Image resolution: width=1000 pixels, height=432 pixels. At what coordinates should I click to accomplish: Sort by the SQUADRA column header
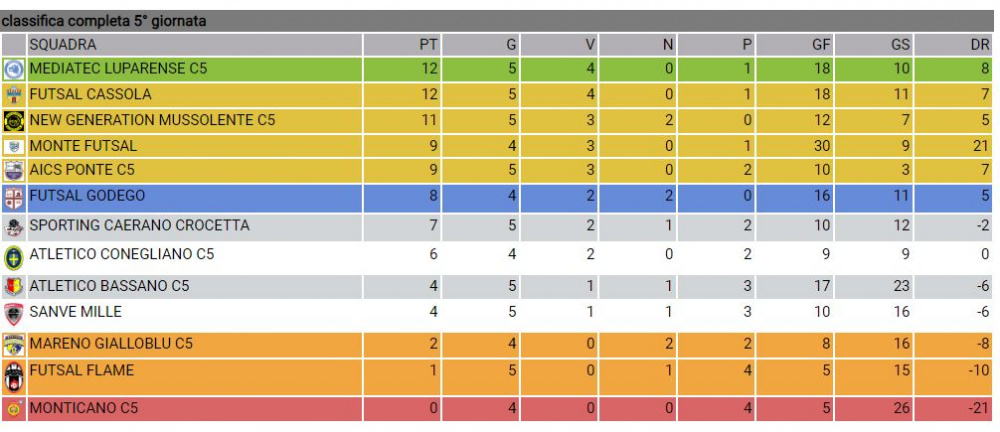[x=63, y=45]
